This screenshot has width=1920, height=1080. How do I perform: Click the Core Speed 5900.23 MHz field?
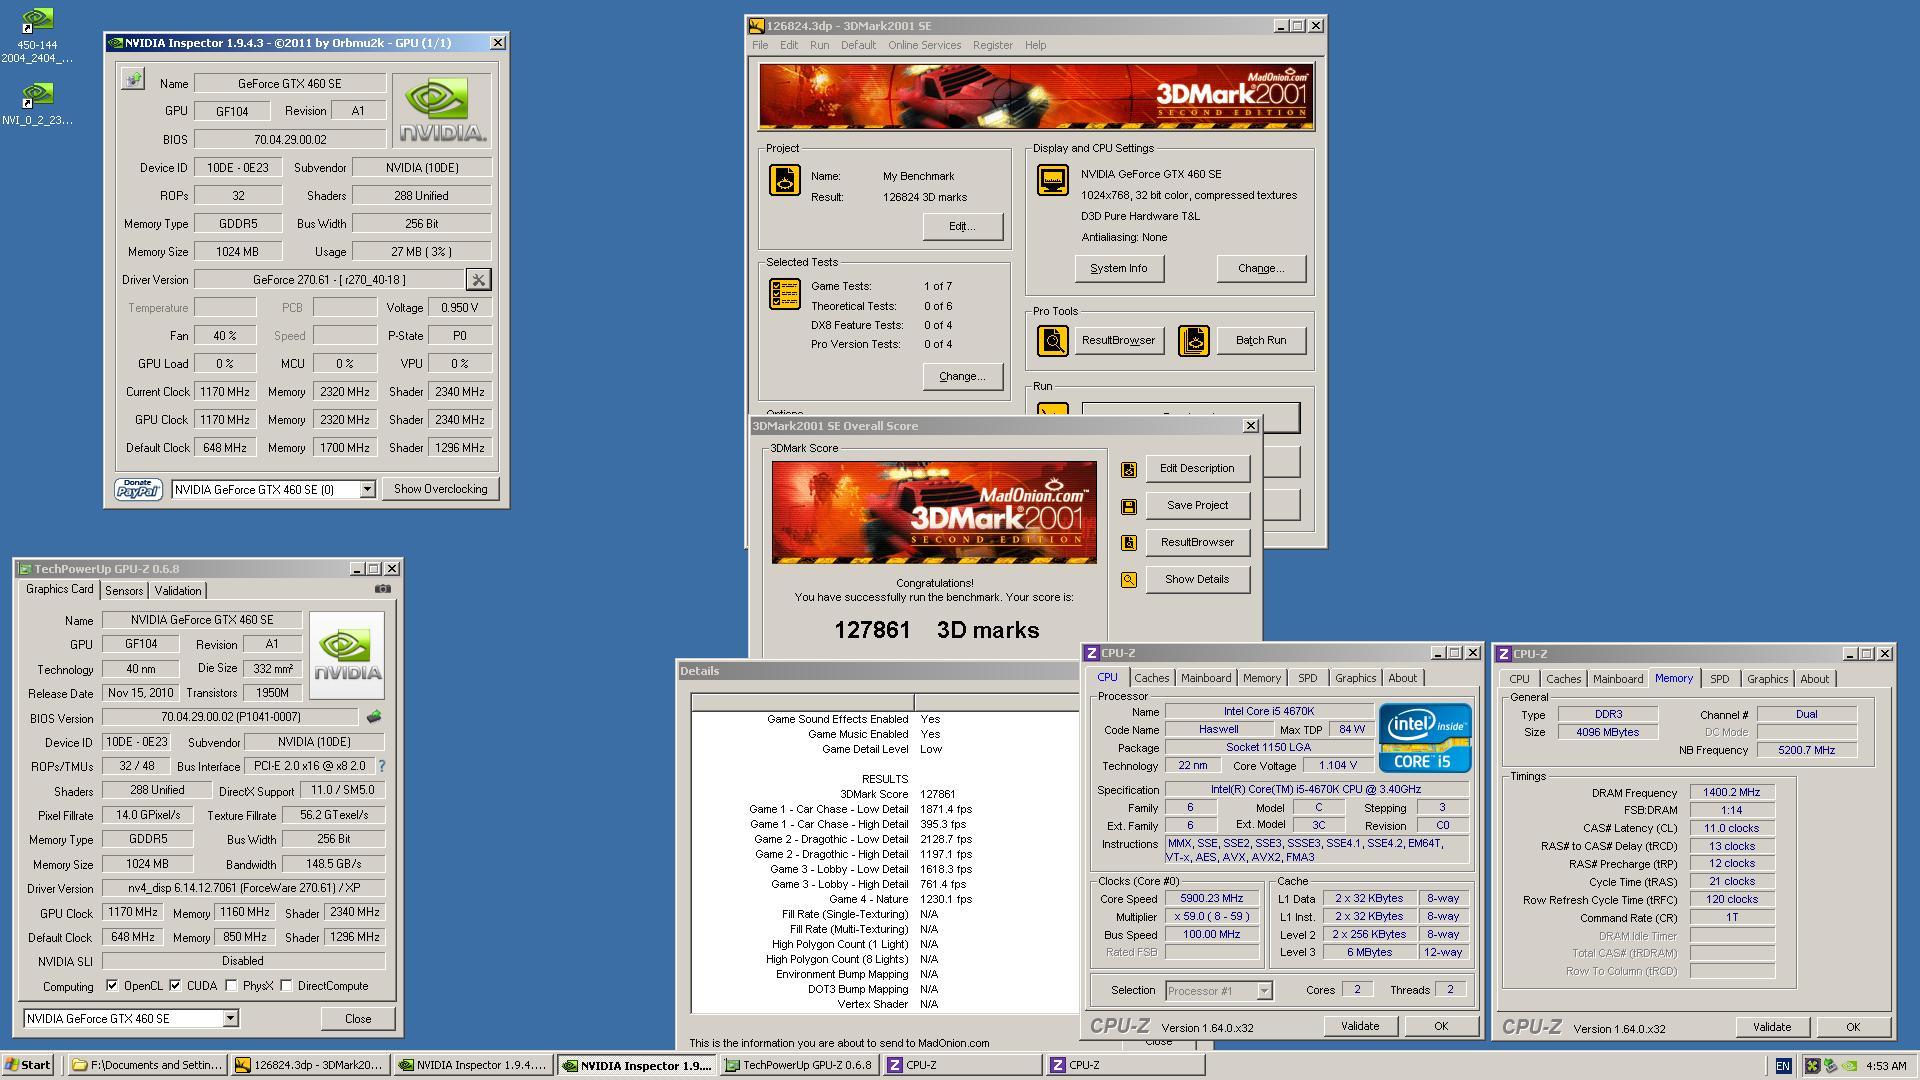tap(1211, 899)
